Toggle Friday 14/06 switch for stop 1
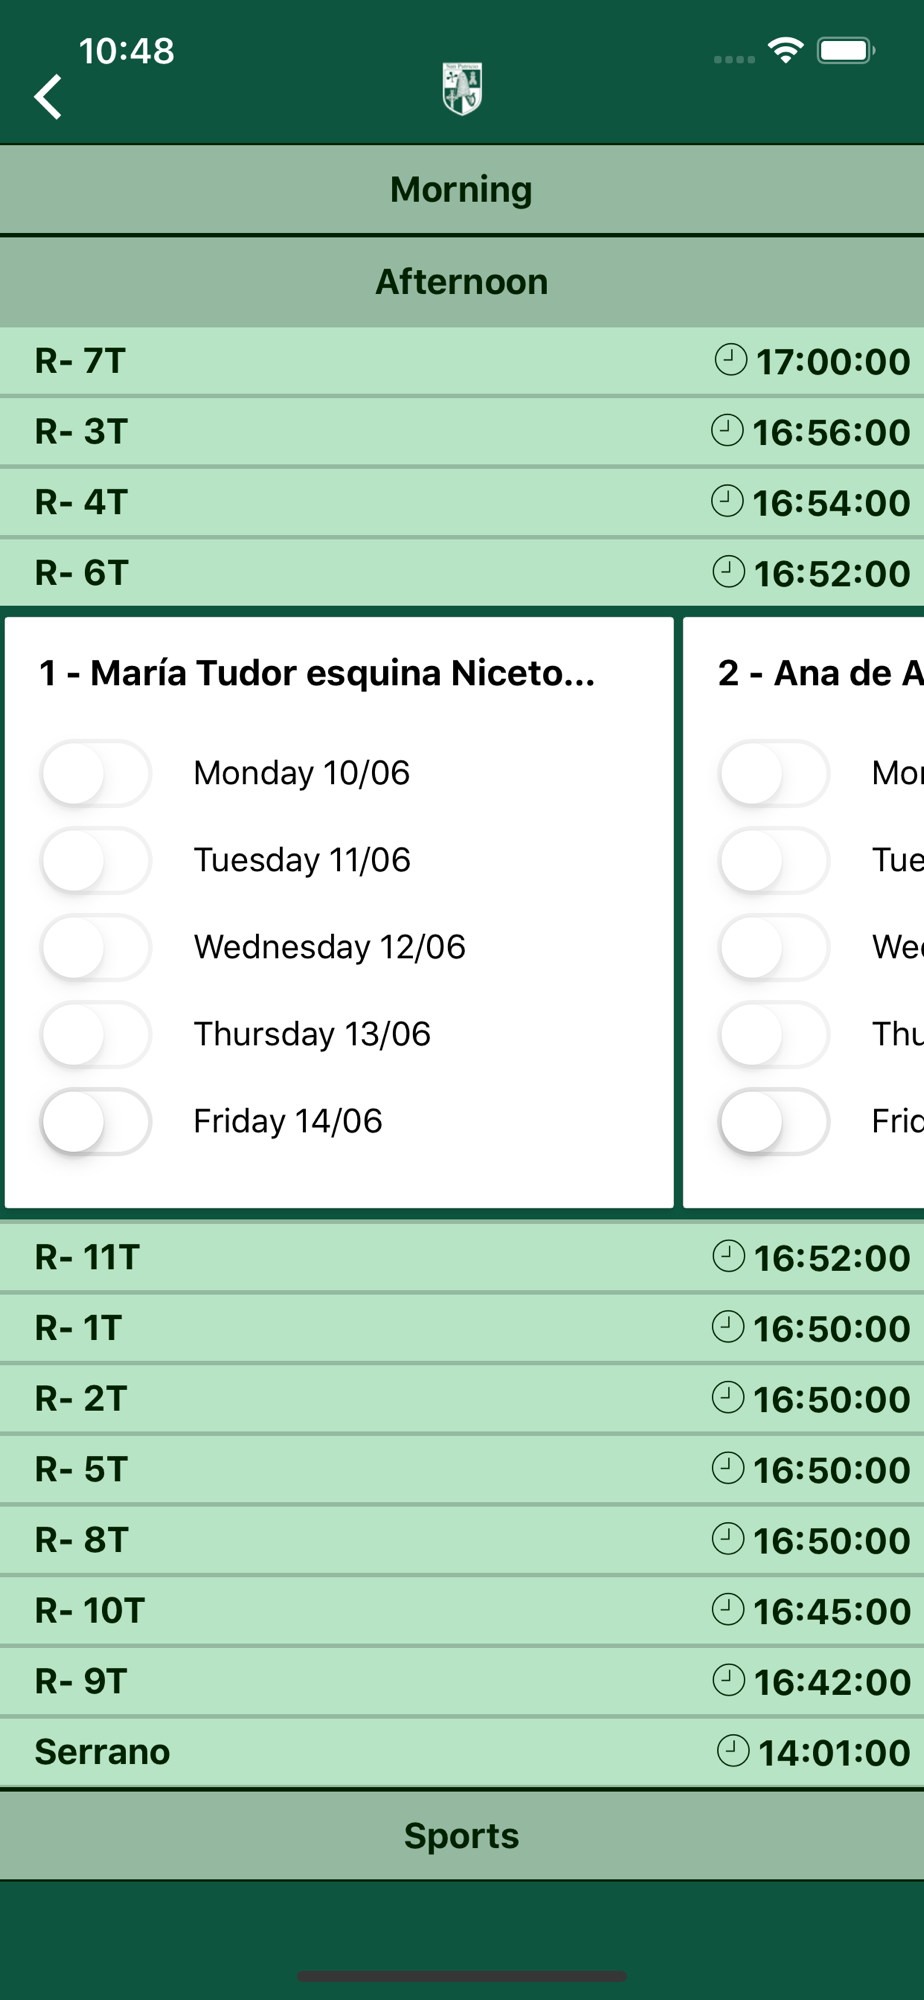The width and height of the screenshot is (924, 2000). 95,1121
